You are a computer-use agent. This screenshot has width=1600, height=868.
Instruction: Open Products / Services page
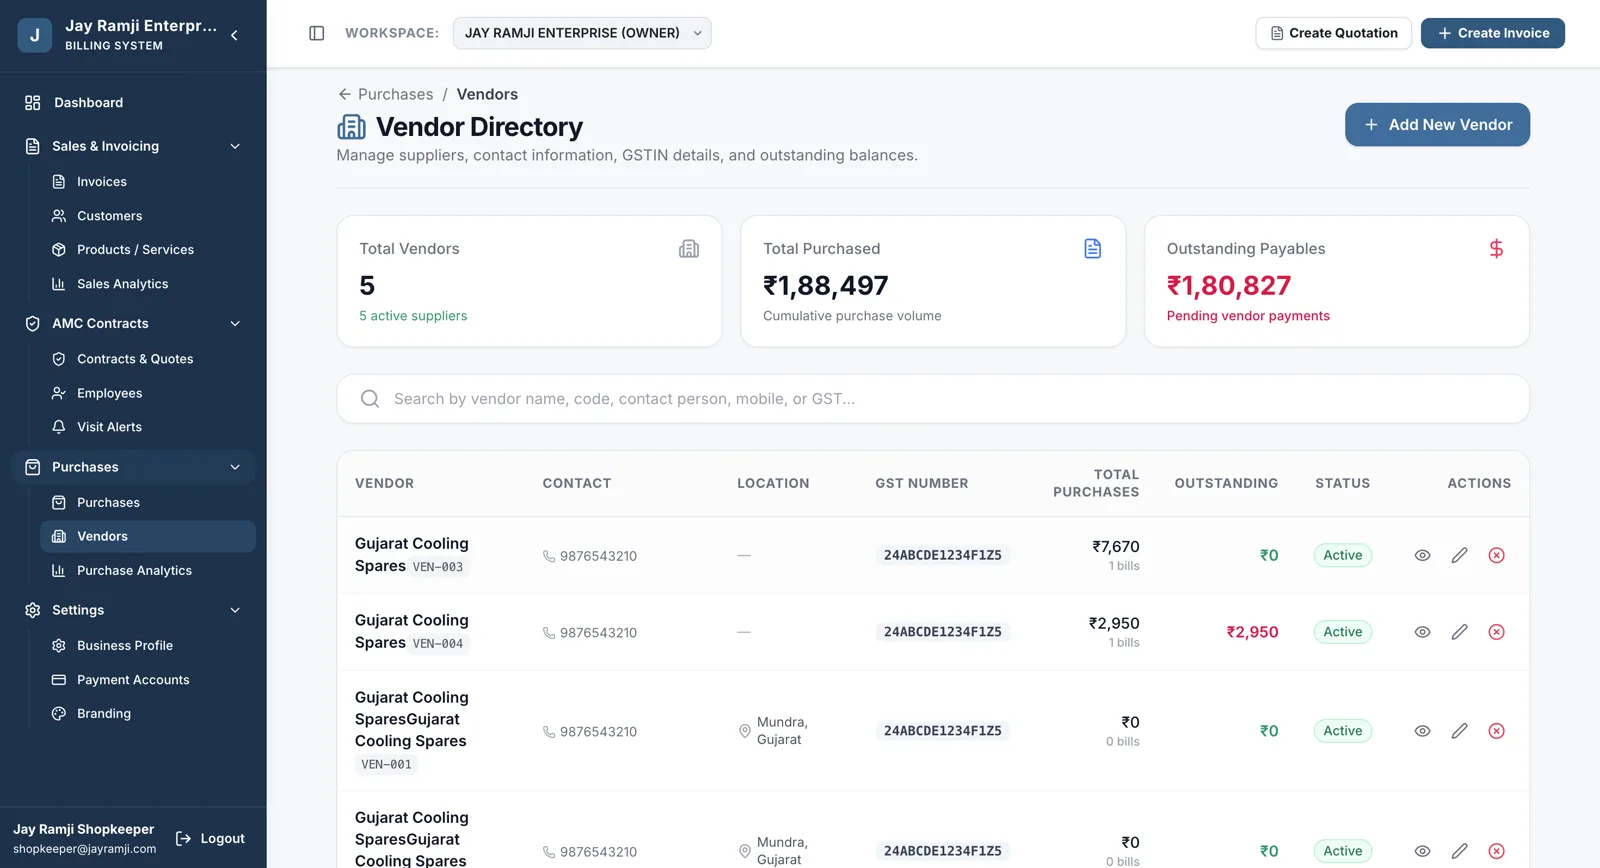click(x=148, y=250)
